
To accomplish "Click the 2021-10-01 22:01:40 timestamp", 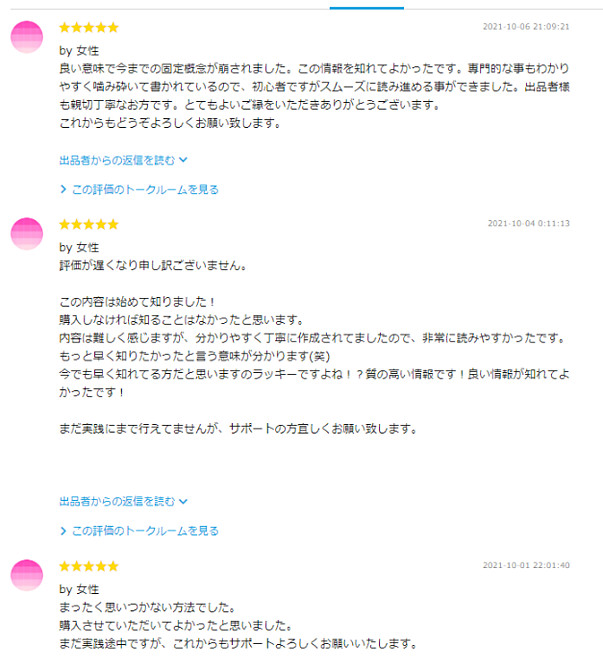I will click(526, 565).
